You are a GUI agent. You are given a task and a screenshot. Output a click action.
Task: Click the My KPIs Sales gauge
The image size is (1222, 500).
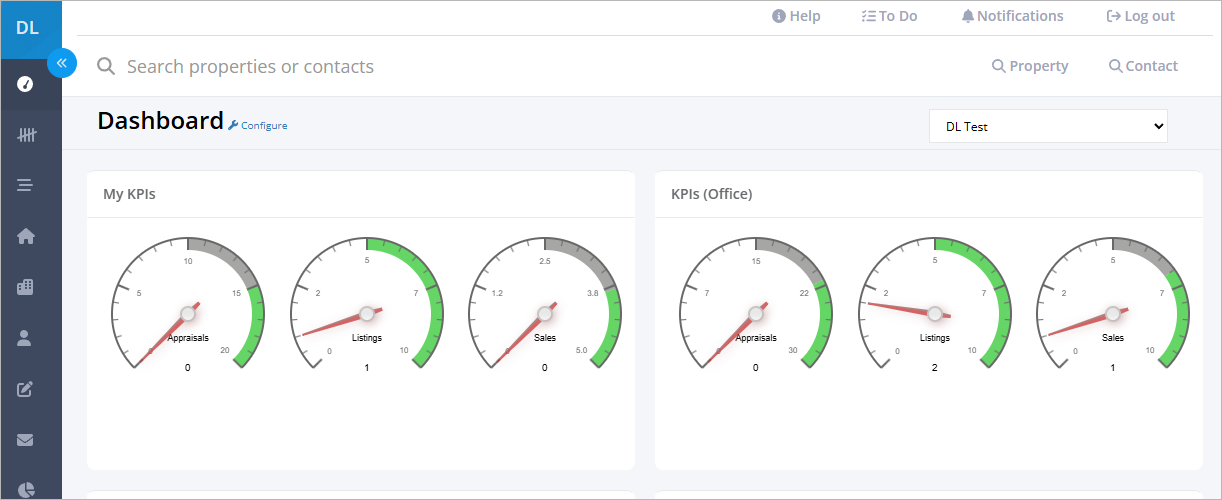[544, 305]
